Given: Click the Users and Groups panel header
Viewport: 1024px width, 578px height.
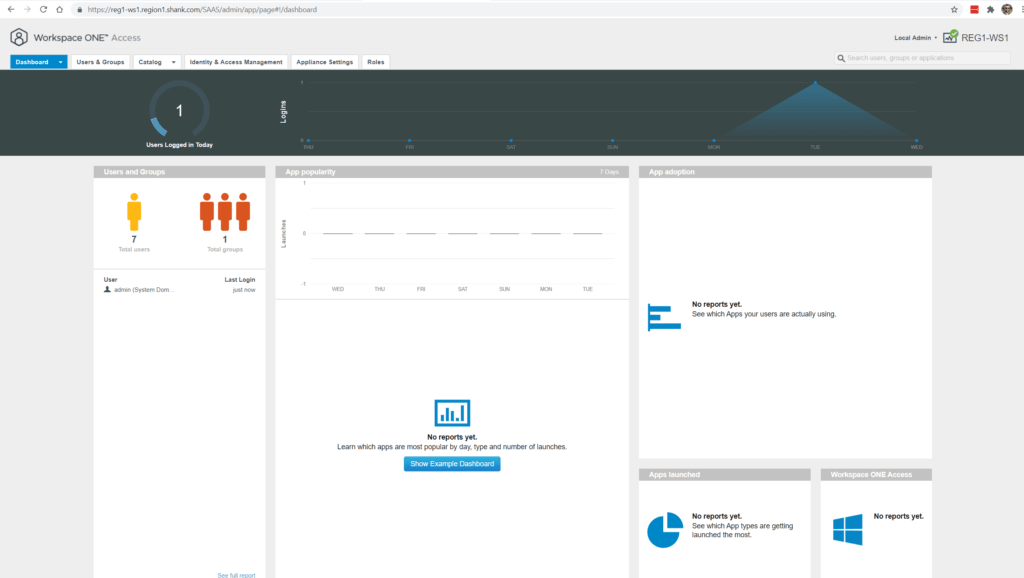Looking at the screenshot, I should click(179, 172).
